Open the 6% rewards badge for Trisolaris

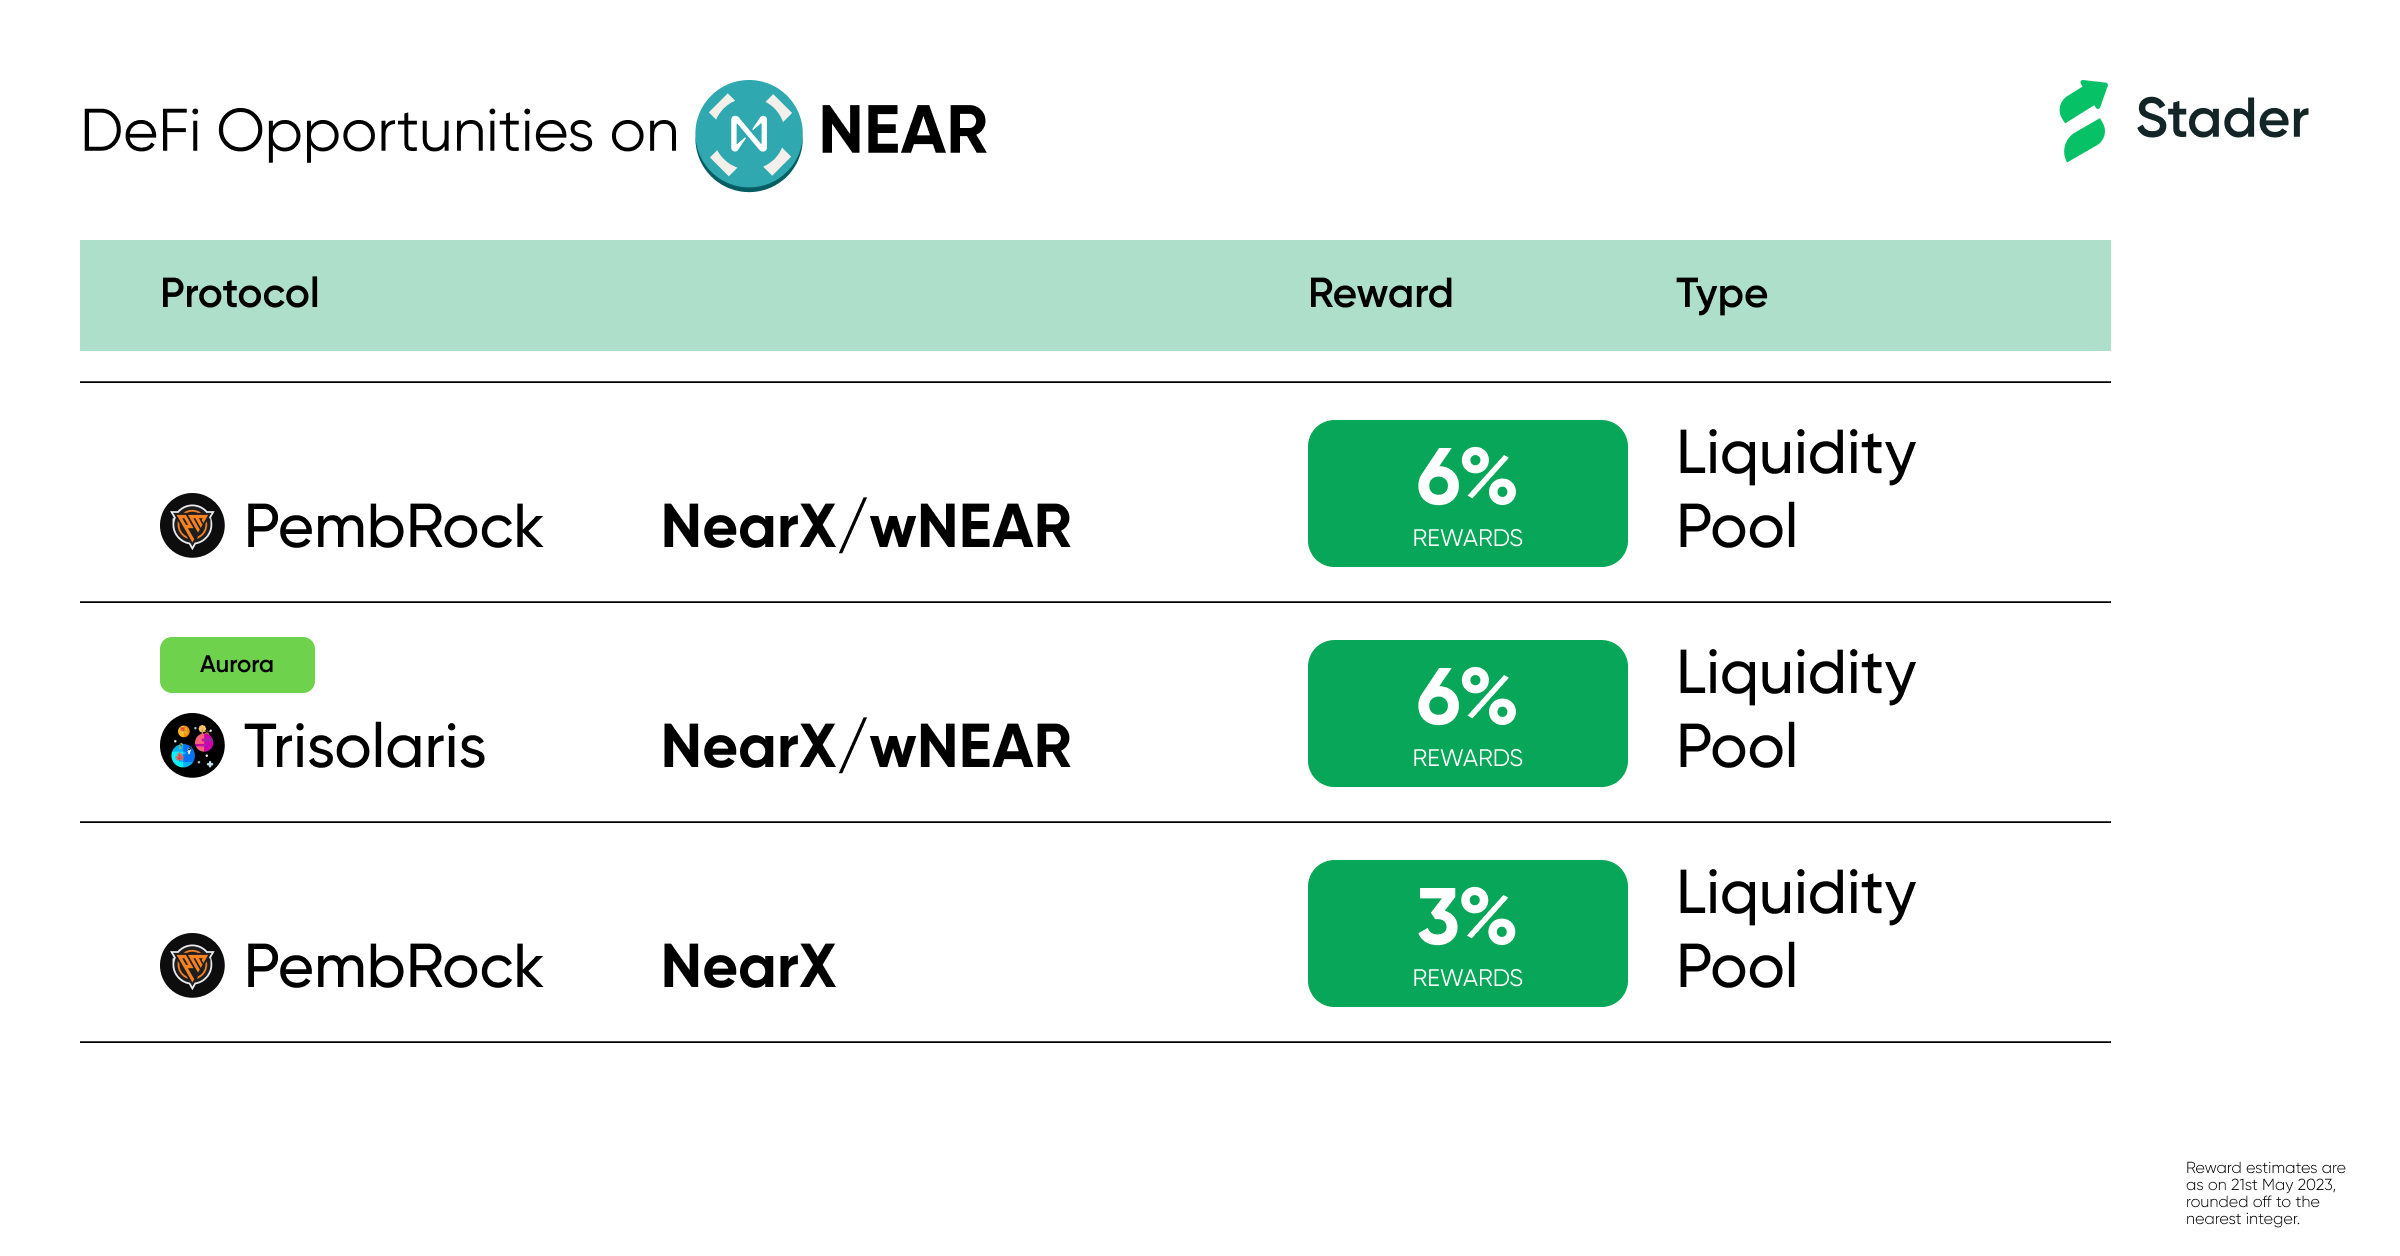[1467, 713]
